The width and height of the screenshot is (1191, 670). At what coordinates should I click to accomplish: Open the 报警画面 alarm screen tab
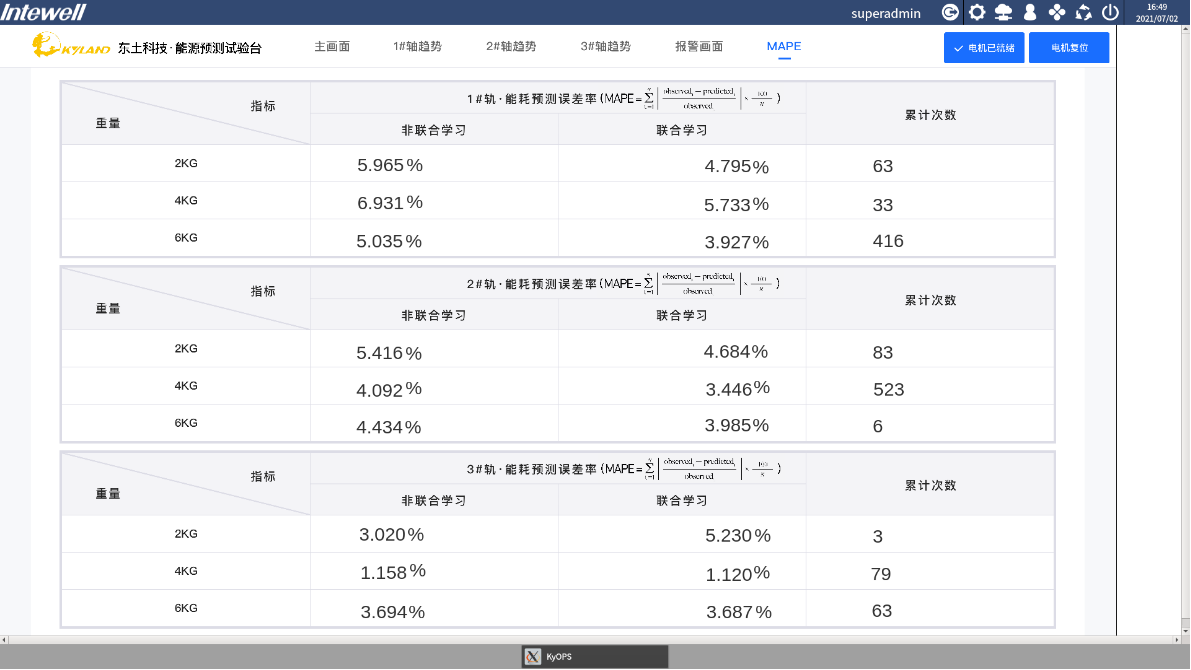tap(699, 46)
